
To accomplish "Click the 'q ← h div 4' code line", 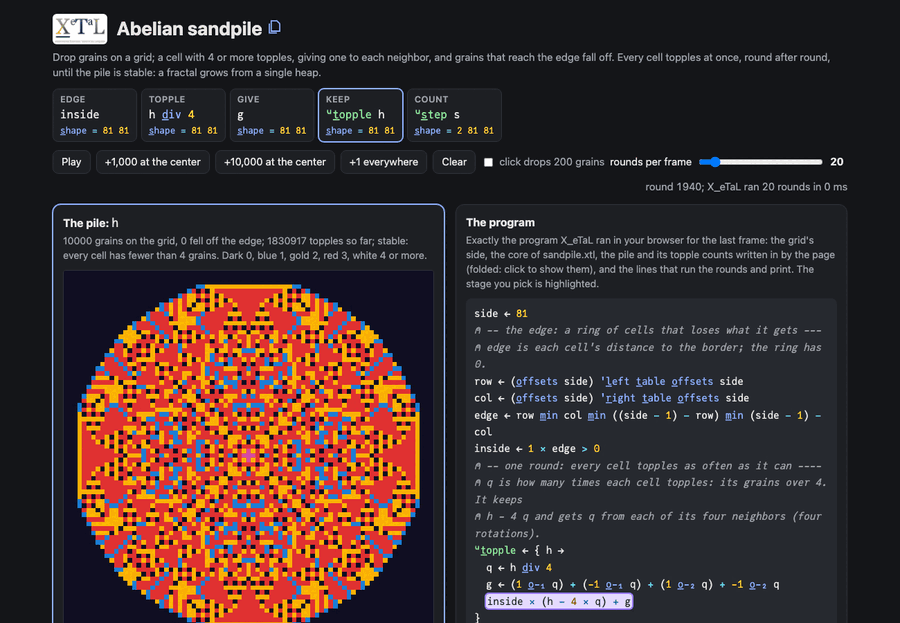I will (519, 567).
